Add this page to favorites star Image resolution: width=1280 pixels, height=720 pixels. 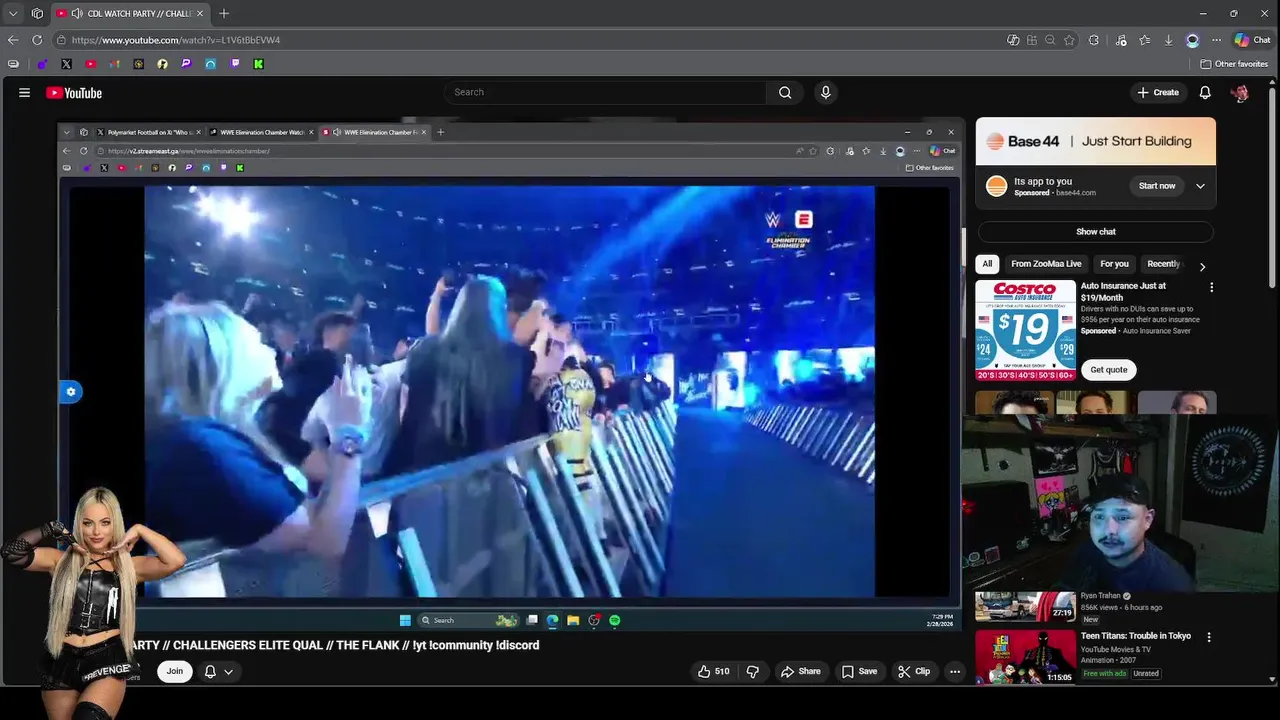click(1069, 40)
